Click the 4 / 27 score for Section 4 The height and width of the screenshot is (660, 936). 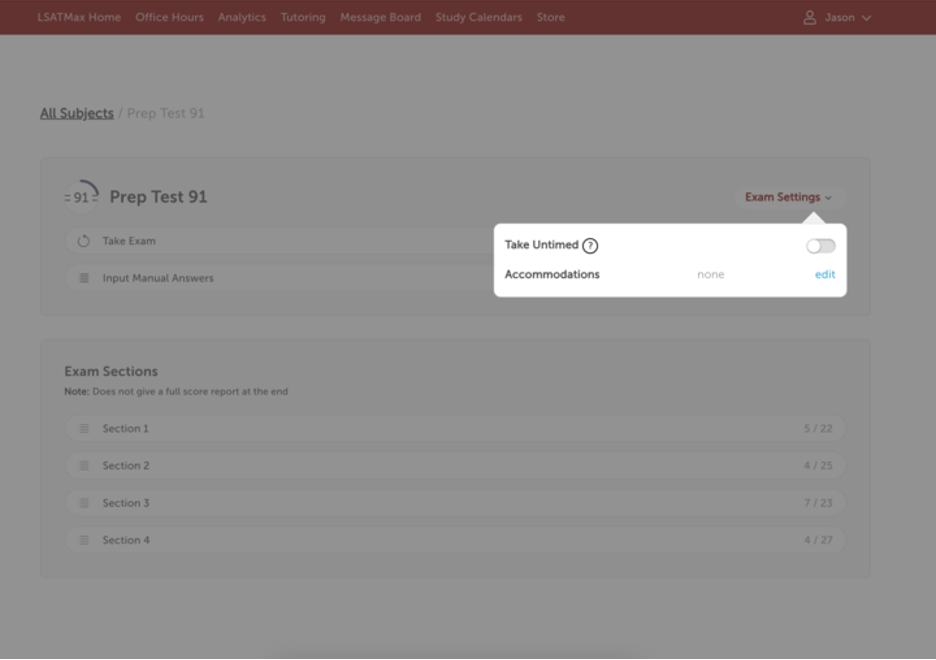point(818,540)
